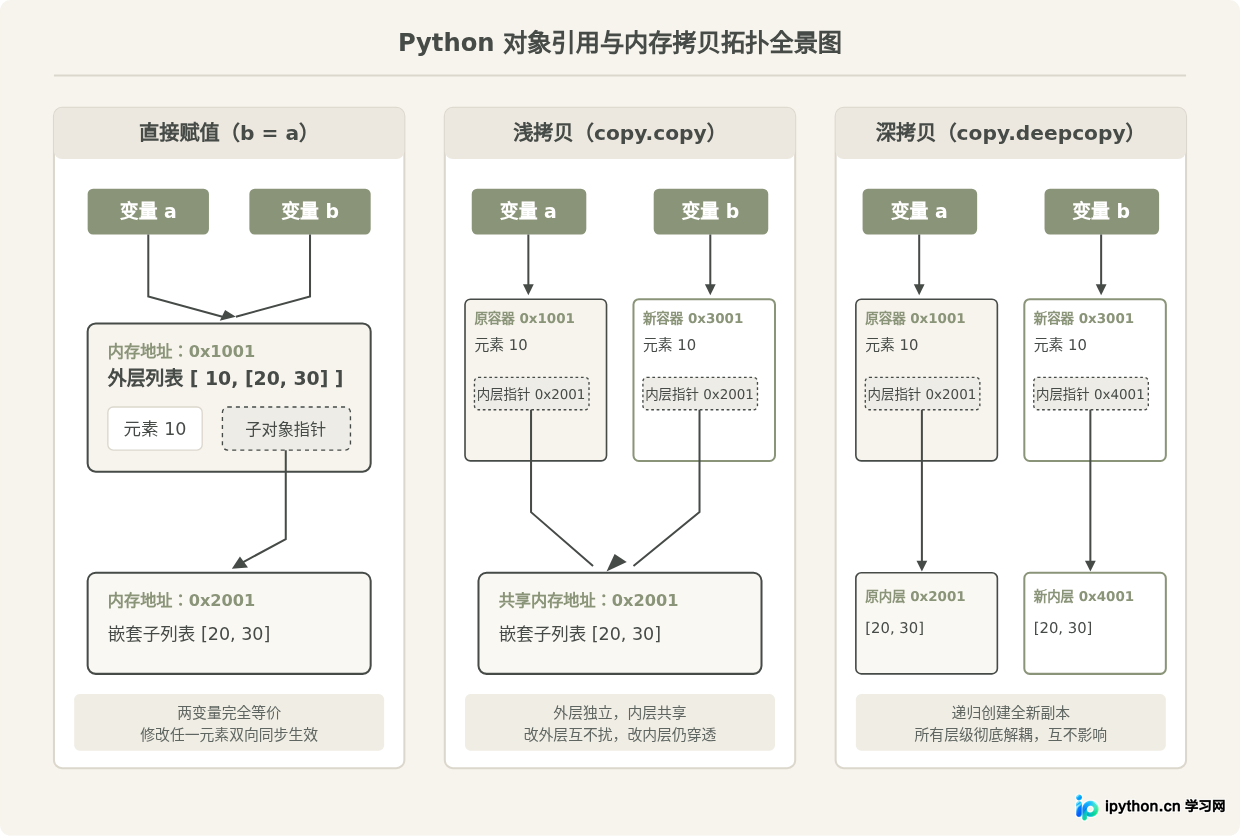Select the "直接赋值（b = a）" panel header
1240x836 pixels.
[x=229, y=133]
